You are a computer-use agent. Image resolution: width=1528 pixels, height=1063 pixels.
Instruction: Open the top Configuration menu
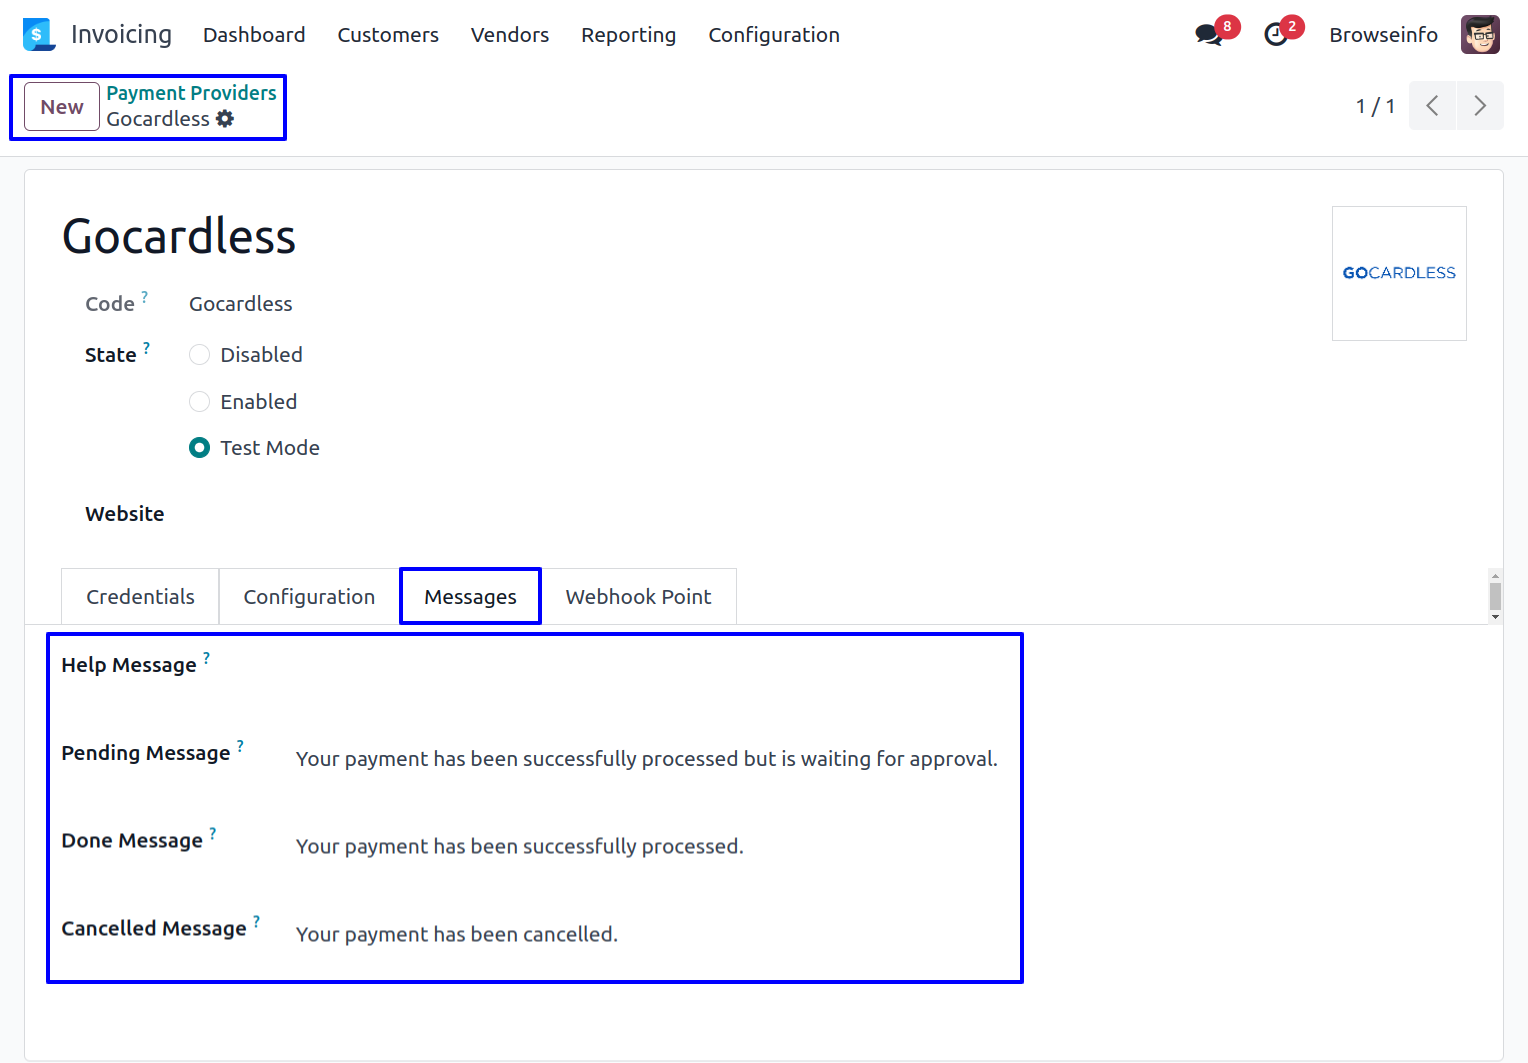[x=774, y=35]
